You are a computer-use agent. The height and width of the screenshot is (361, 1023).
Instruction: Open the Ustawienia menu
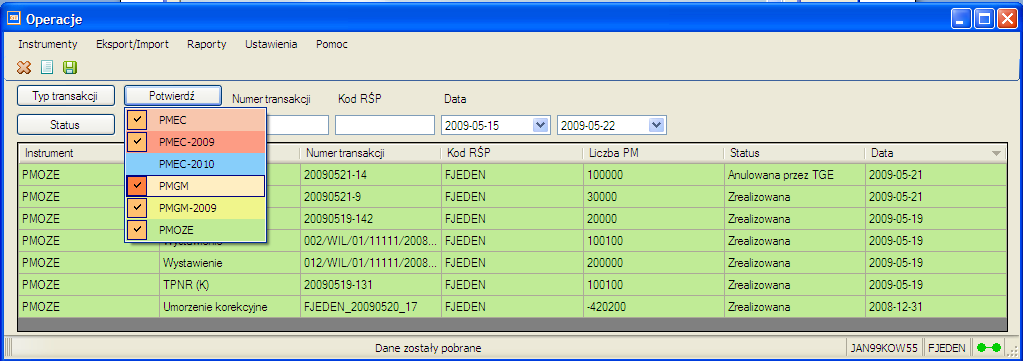[271, 44]
